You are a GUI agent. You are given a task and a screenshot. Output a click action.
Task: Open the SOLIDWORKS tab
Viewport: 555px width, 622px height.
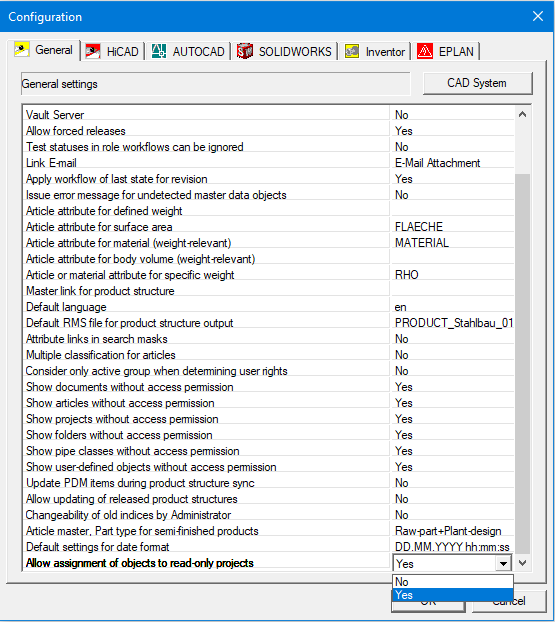point(284,52)
